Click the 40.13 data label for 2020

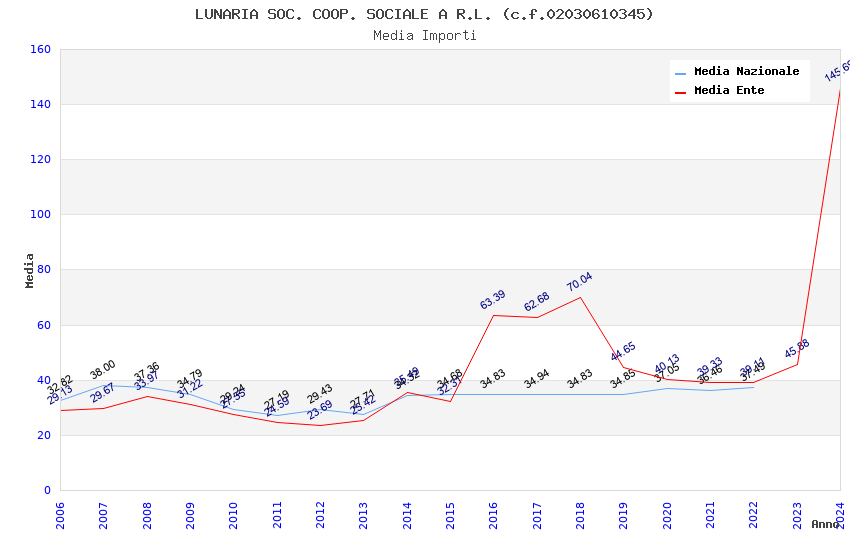[x=667, y=364]
